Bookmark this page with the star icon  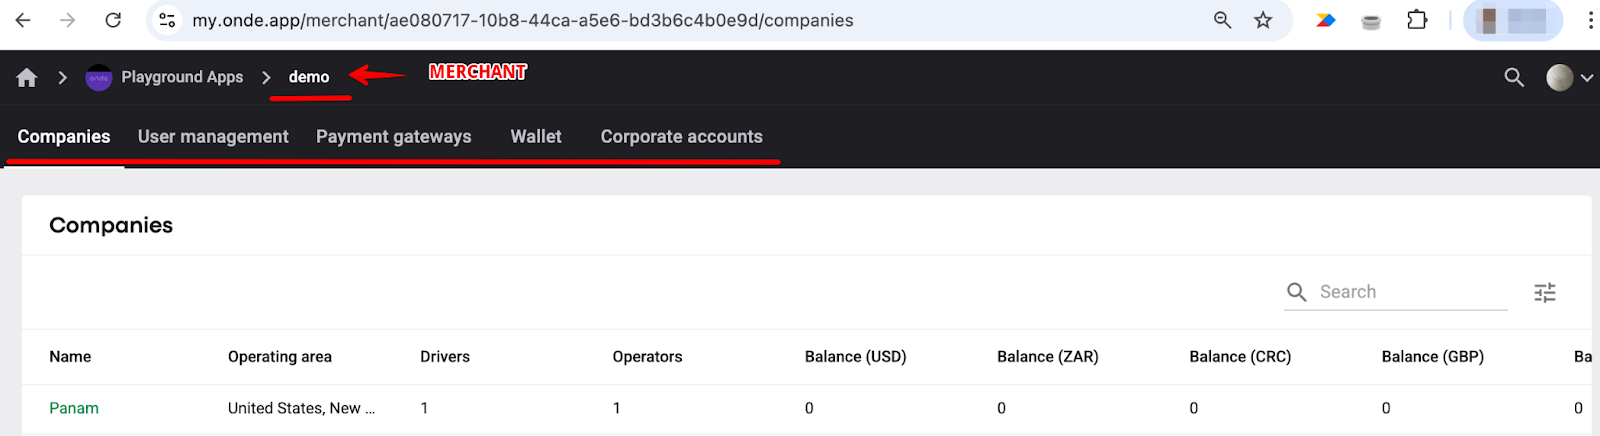pyautogui.click(x=1263, y=20)
